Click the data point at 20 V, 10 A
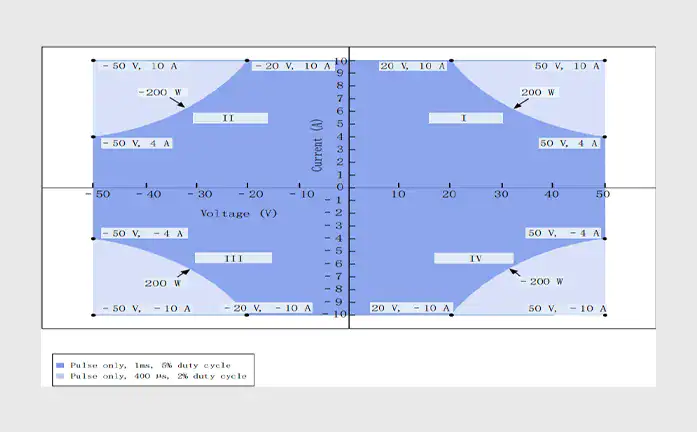Viewport: 697px width, 432px height. (452, 60)
